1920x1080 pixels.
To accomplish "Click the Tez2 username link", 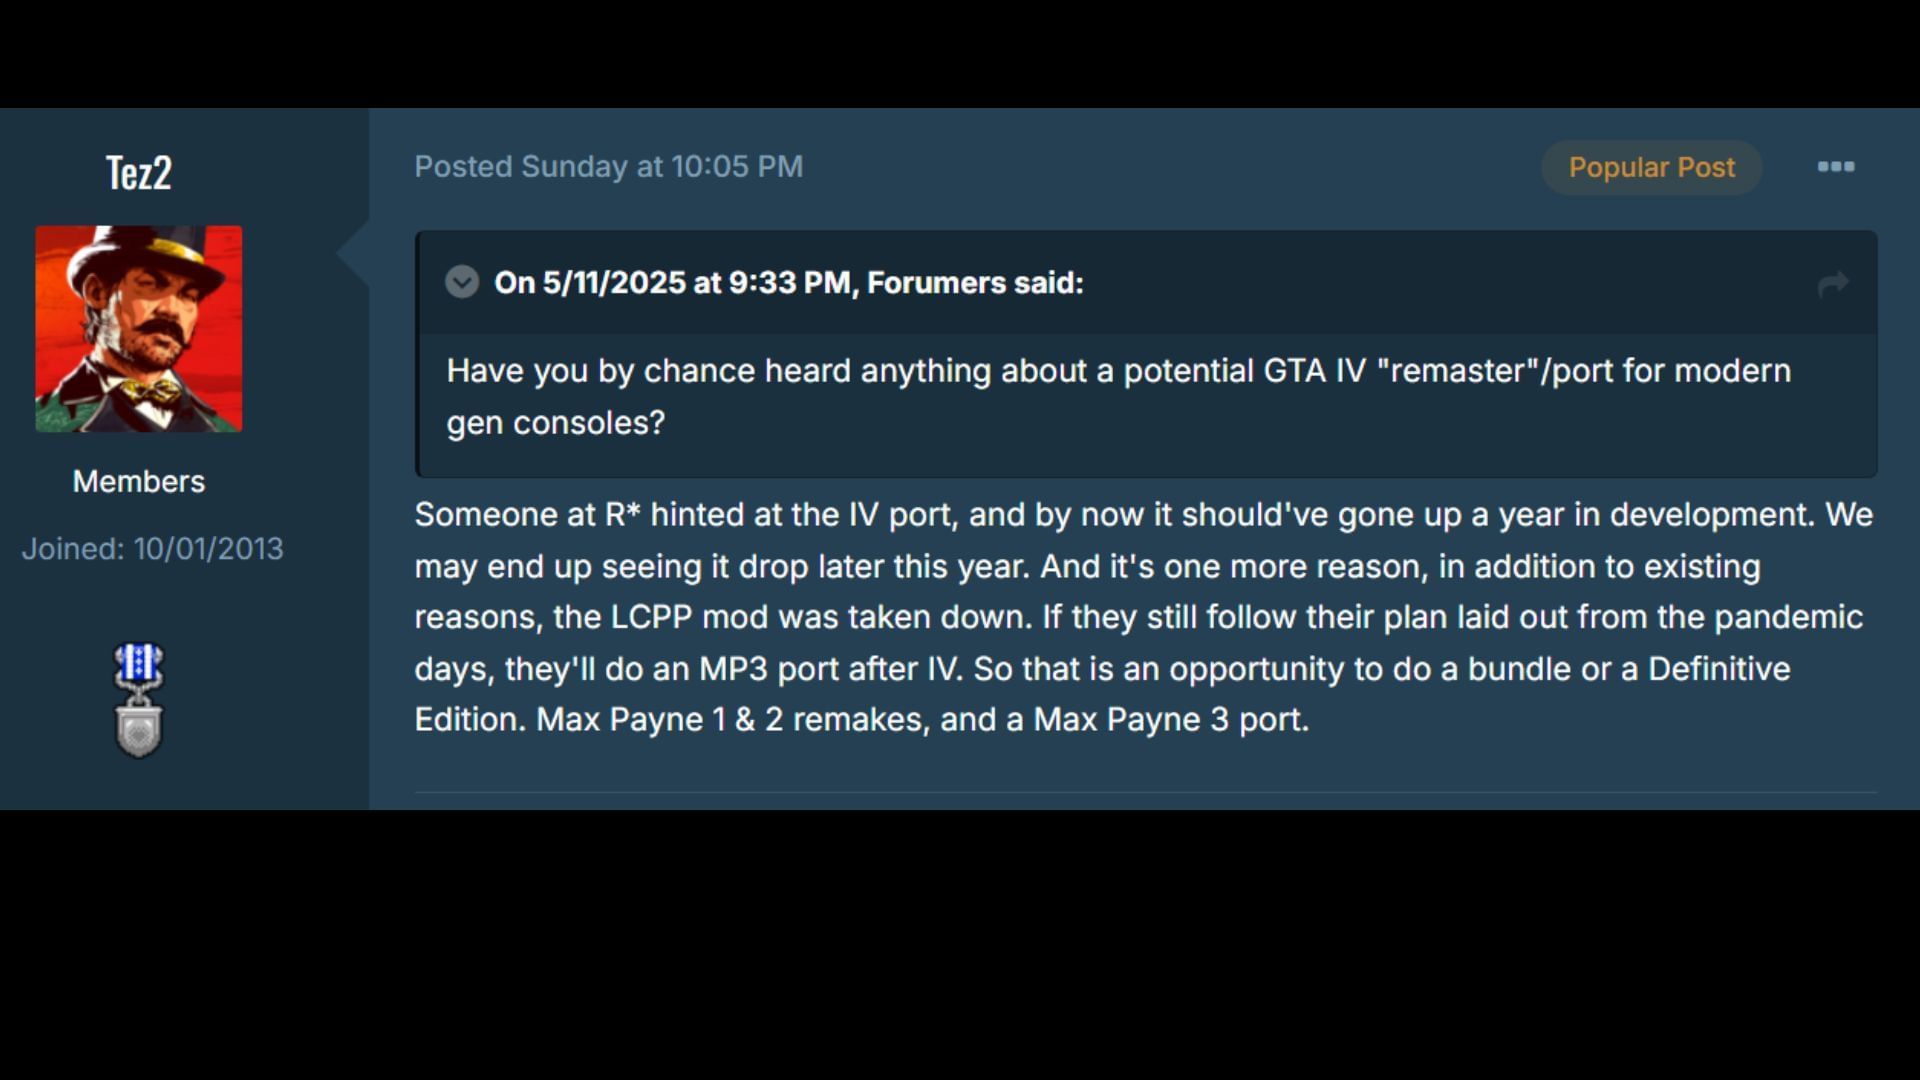I will point(139,173).
